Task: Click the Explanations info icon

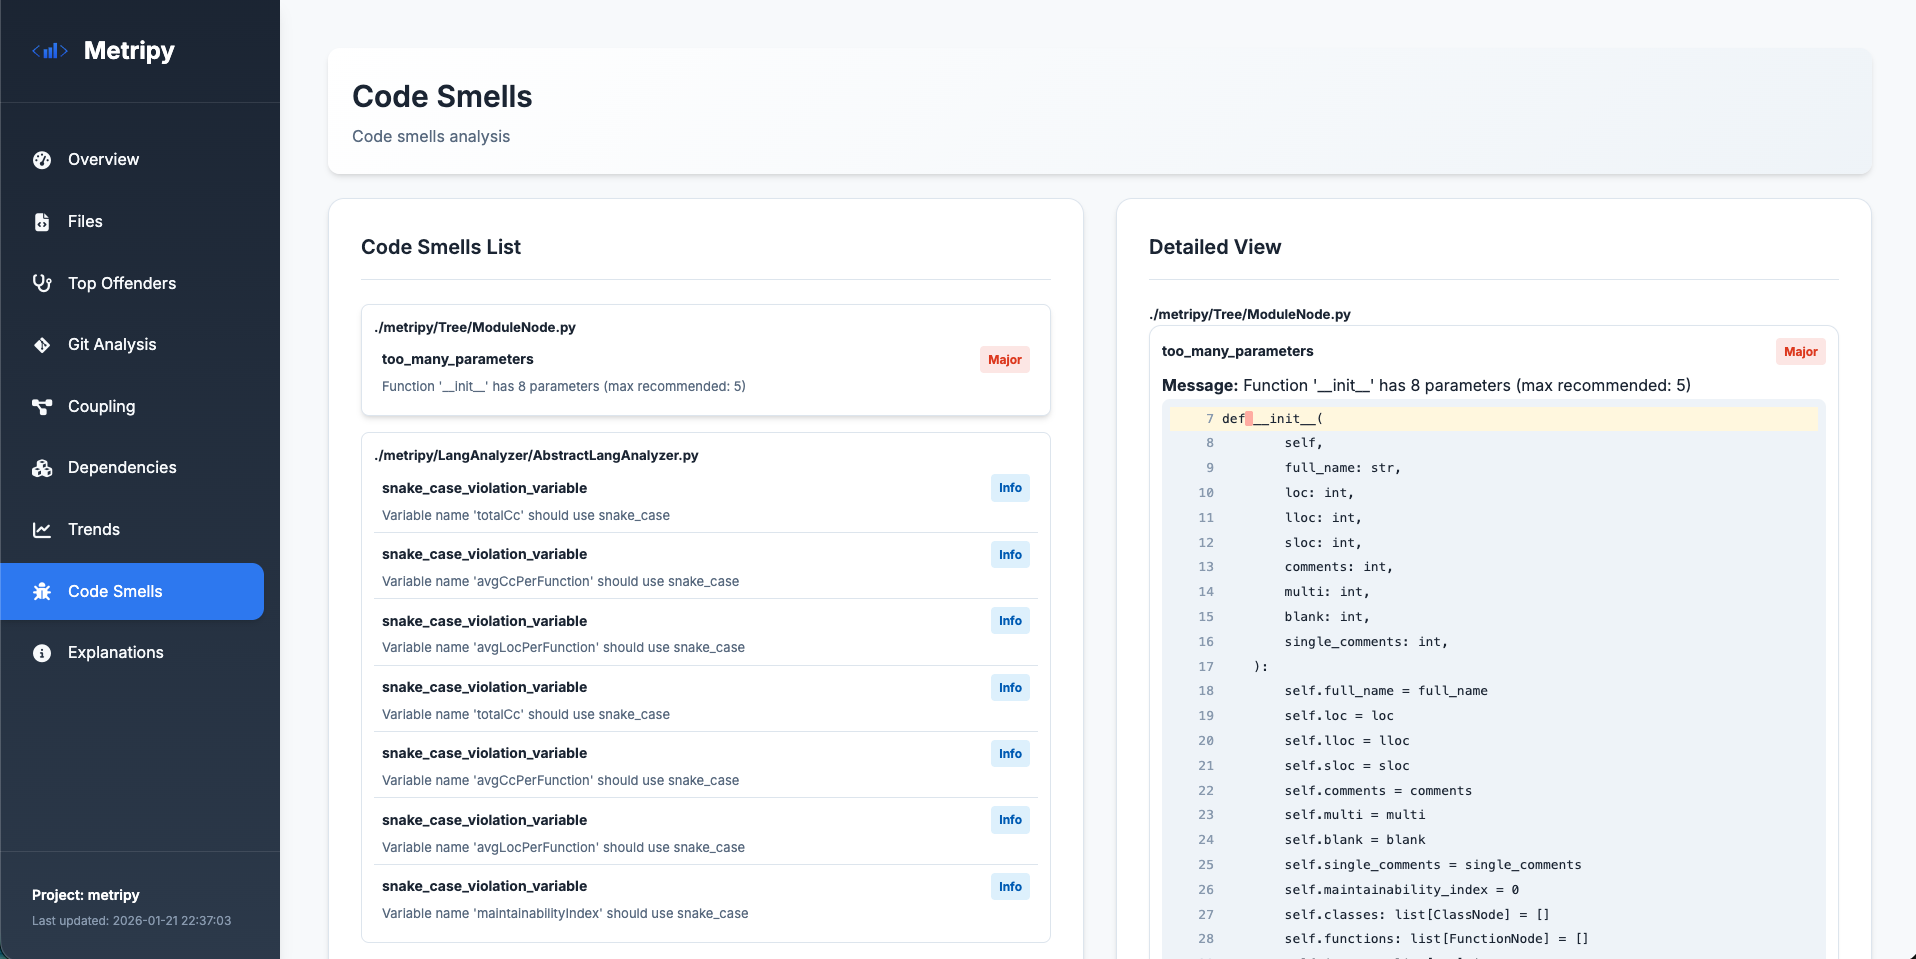Action: pyautogui.click(x=41, y=653)
